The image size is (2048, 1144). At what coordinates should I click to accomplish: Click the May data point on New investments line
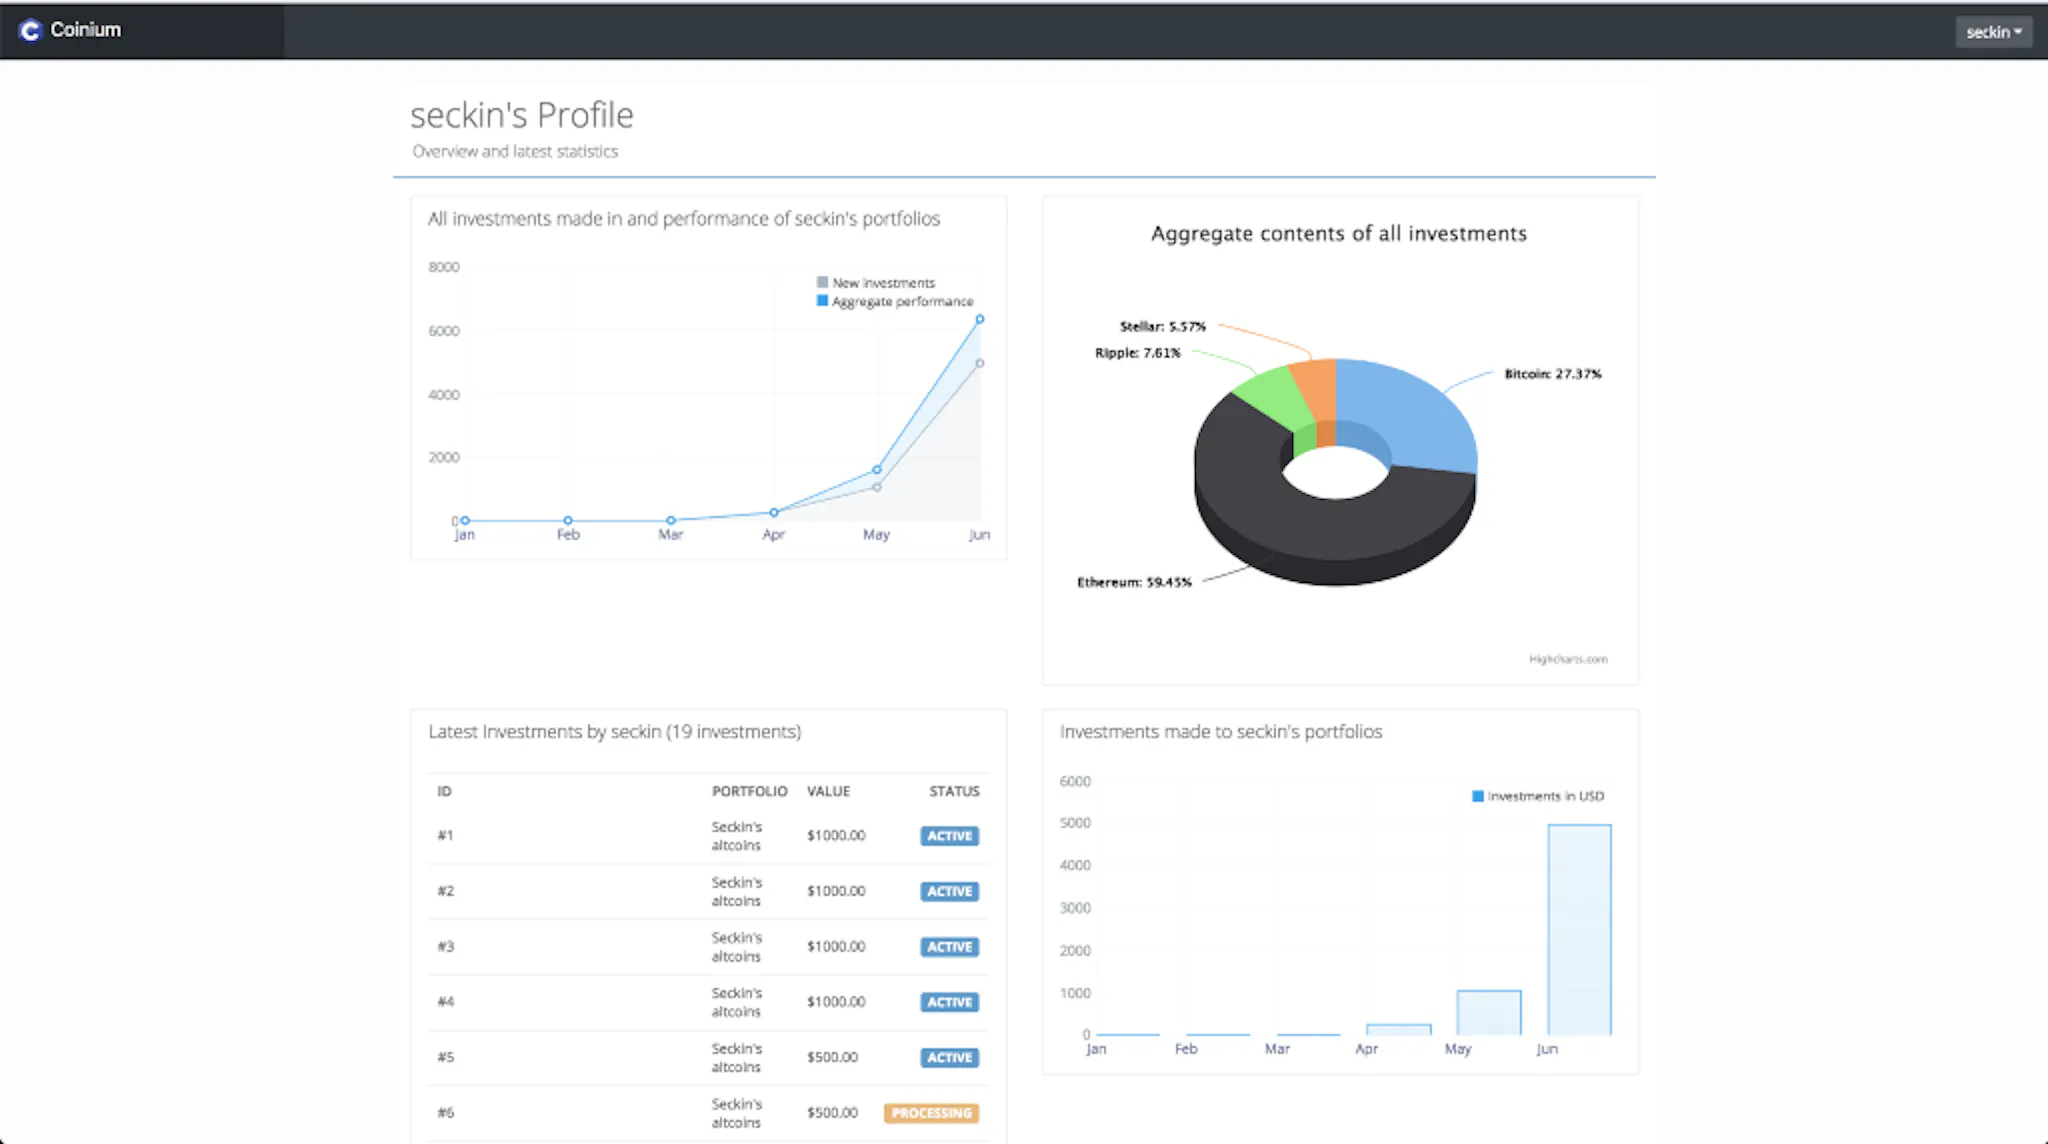click(x=877, y=487)
